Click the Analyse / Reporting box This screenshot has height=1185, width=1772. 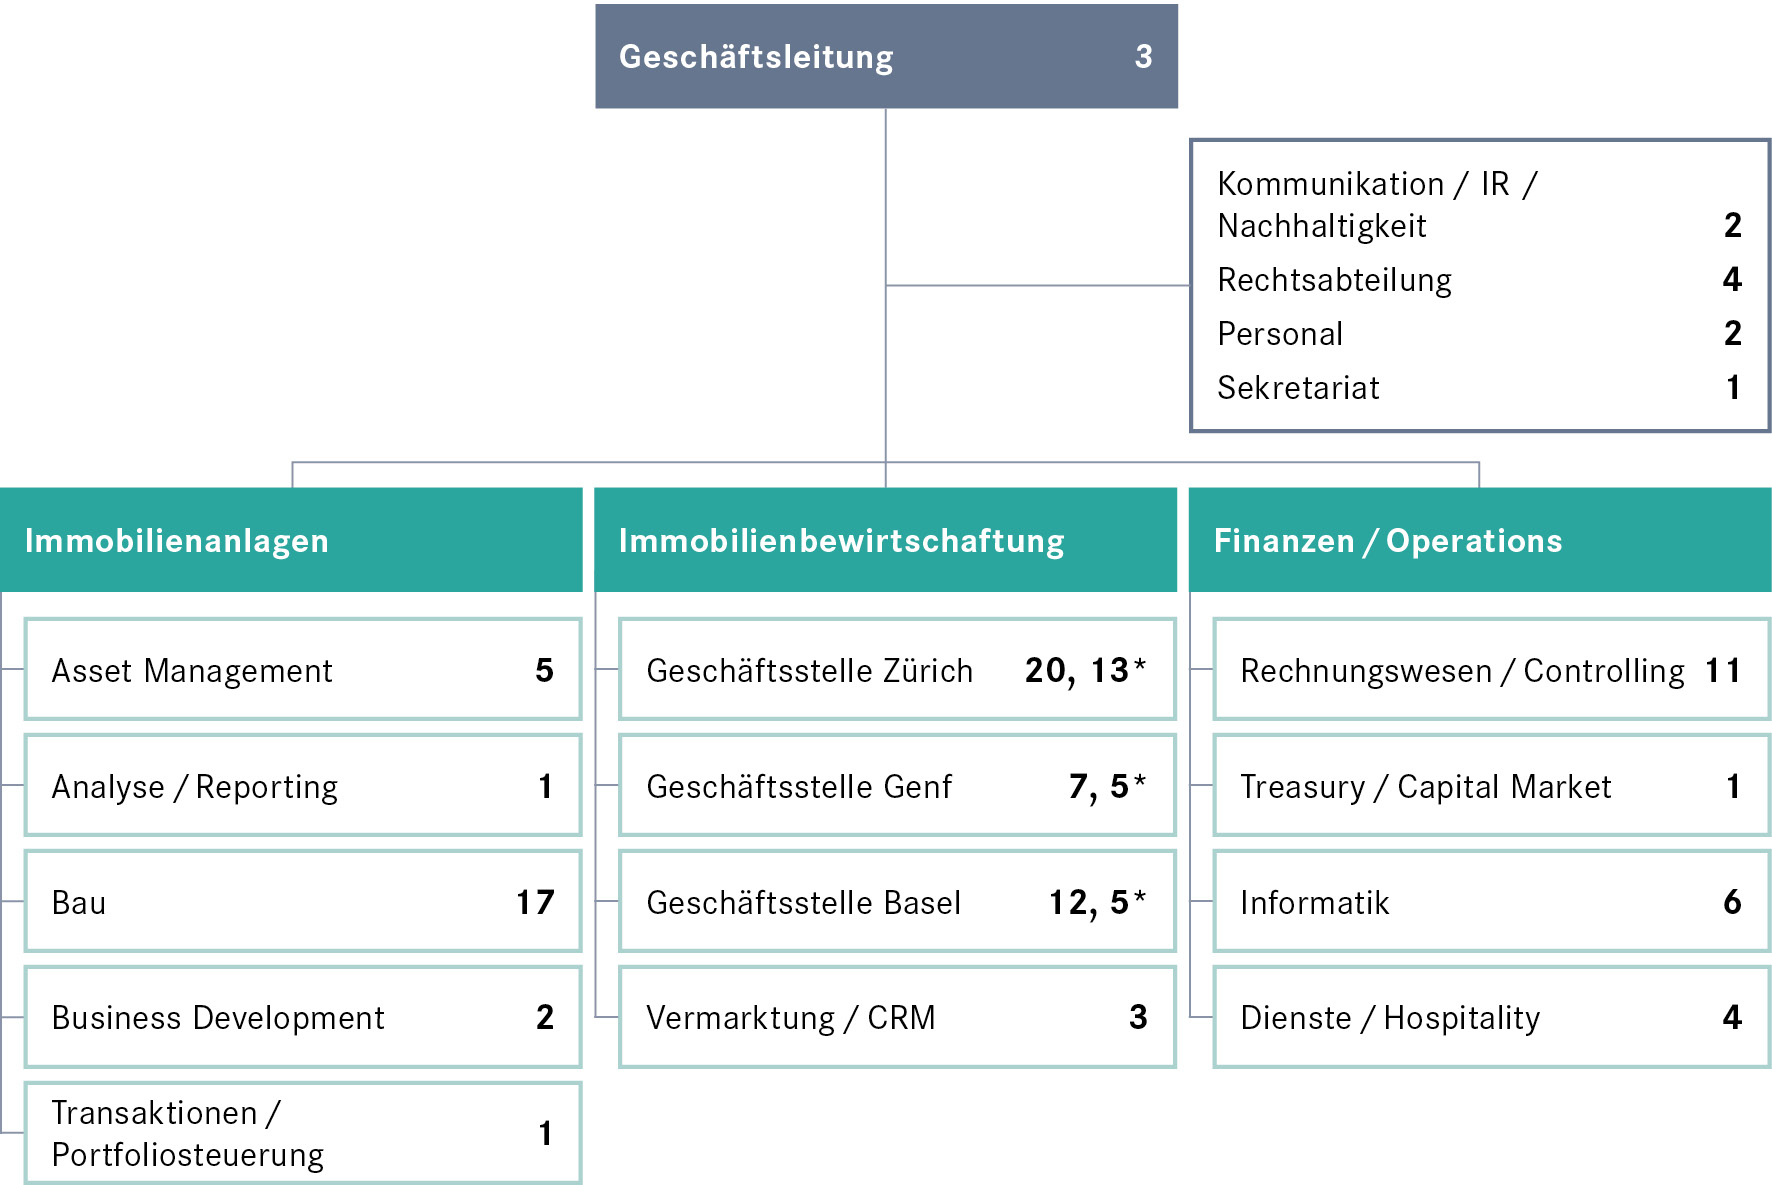pyautogui.click(x=302, y=785)
